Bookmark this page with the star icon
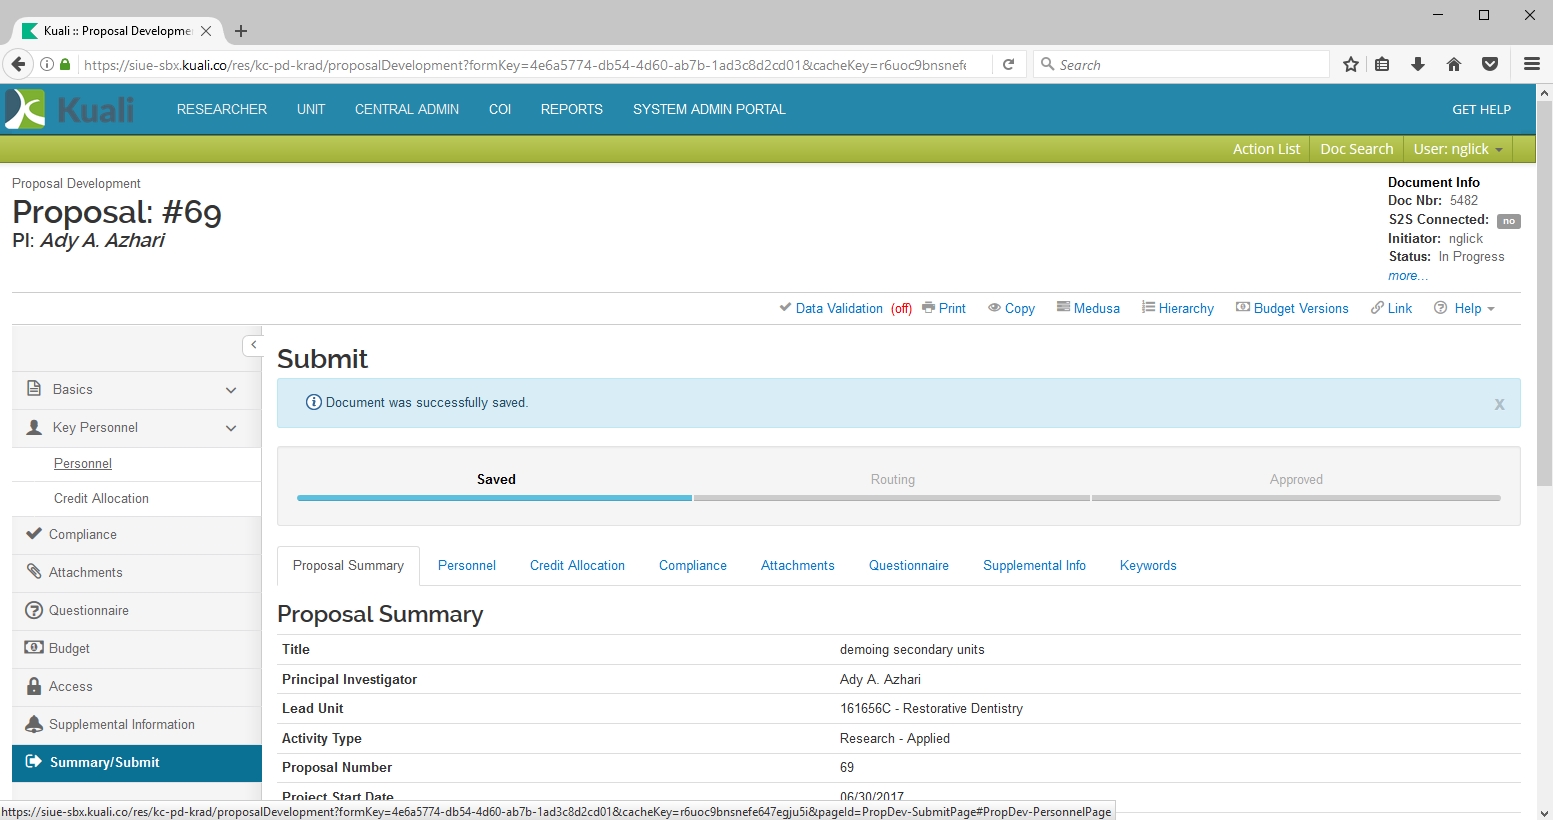Viewport: 1553px width, 820px height. click(1351, 65)
